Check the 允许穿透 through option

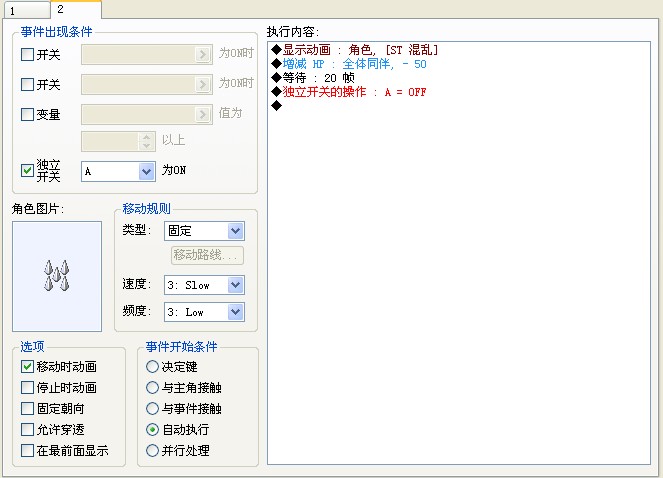(27, 429)
